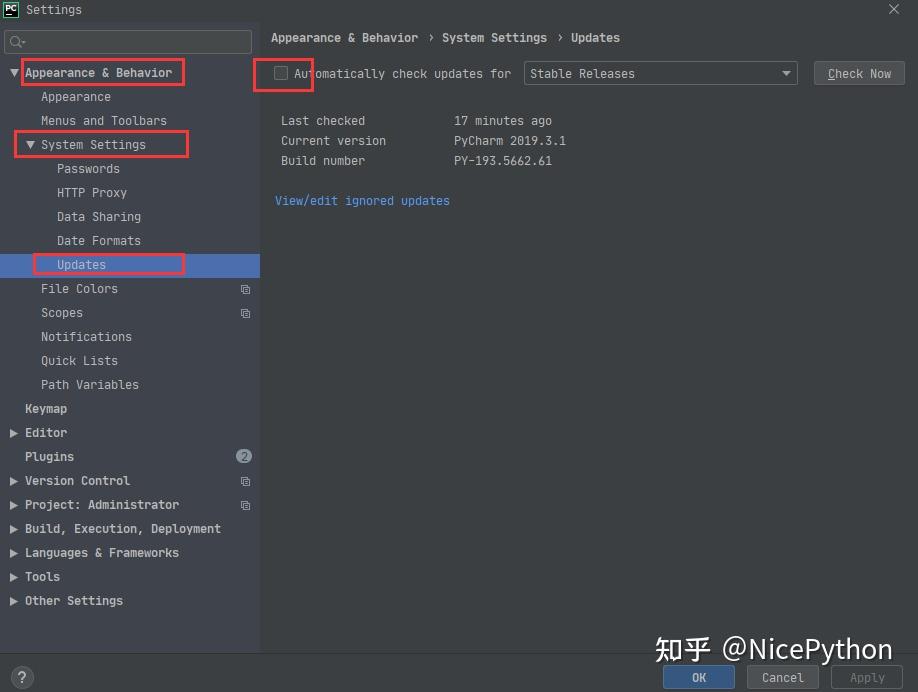Expand the Tools section arrow
Viewport: 918px width, 692px height.
(x=14, y=577)
